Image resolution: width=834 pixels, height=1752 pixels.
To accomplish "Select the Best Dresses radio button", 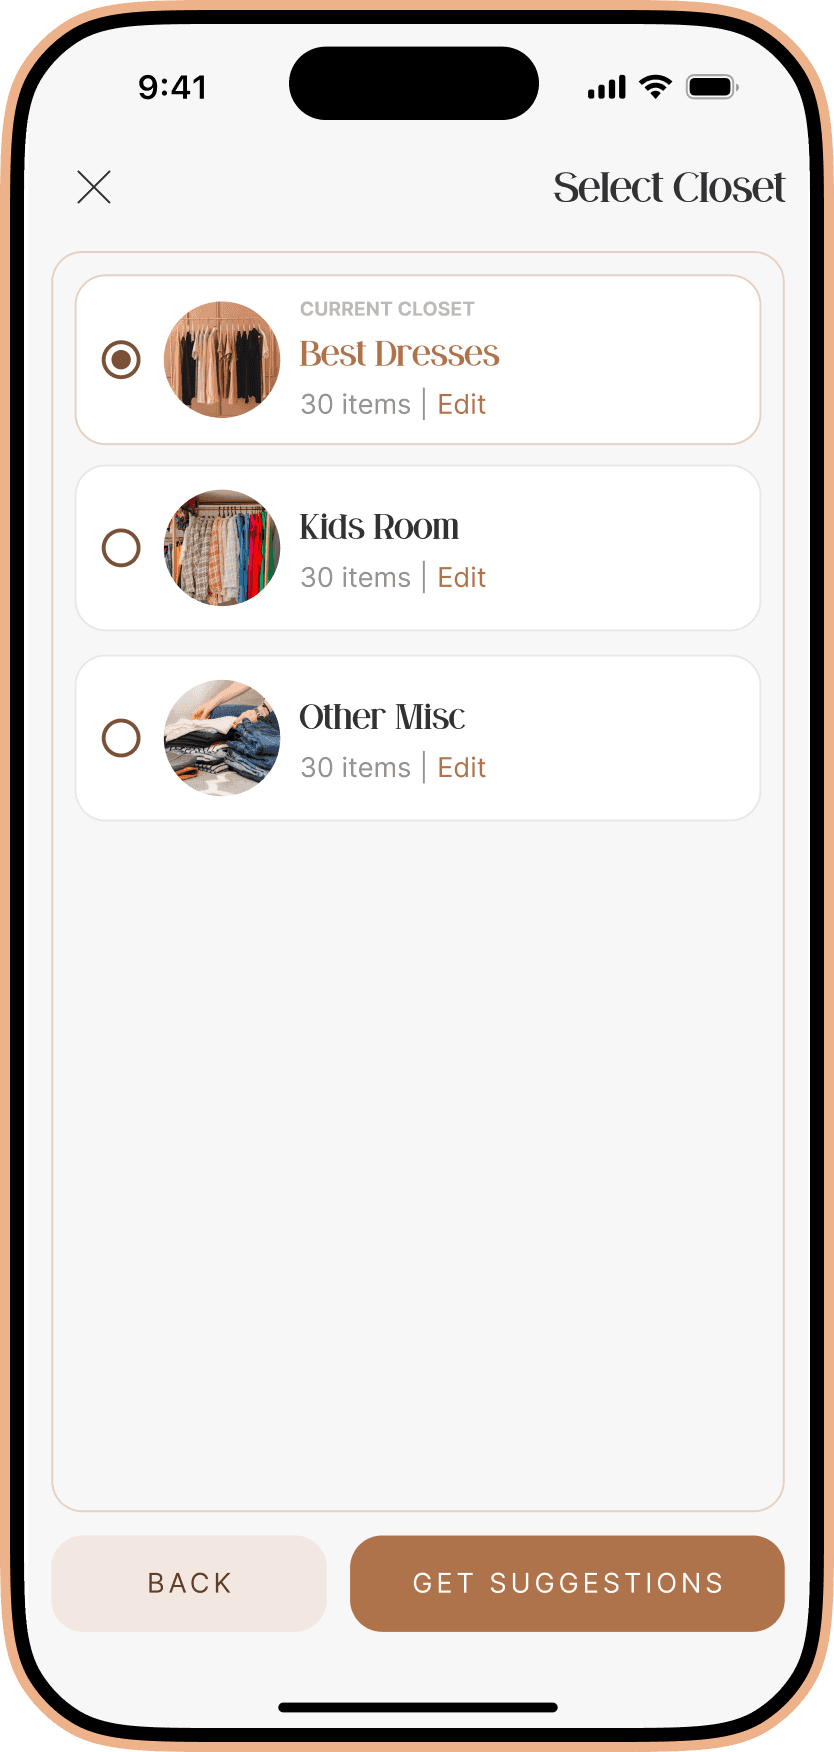I will [x=121, y=359].
